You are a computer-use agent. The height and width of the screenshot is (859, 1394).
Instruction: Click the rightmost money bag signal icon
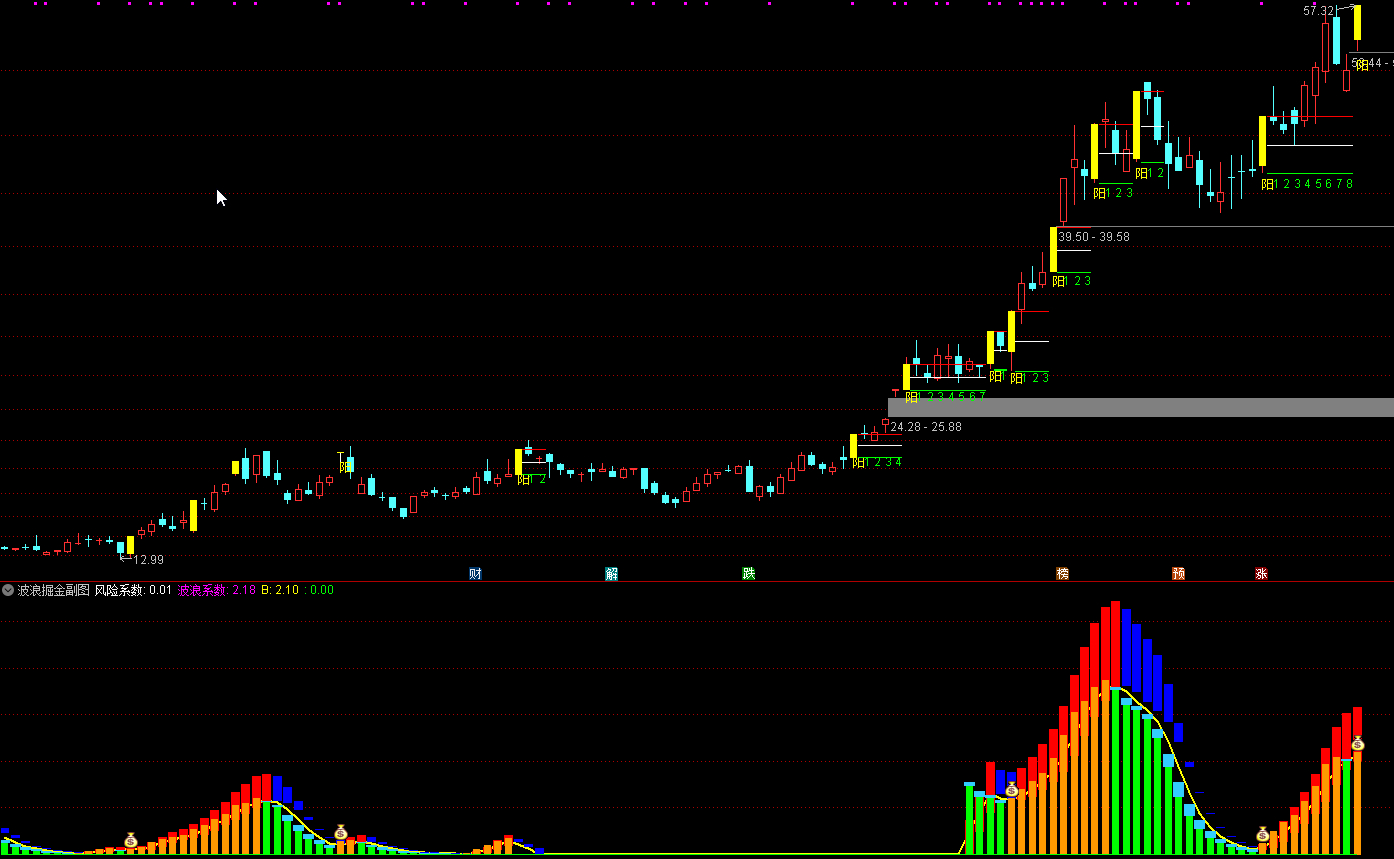(x=1357, y=743)
